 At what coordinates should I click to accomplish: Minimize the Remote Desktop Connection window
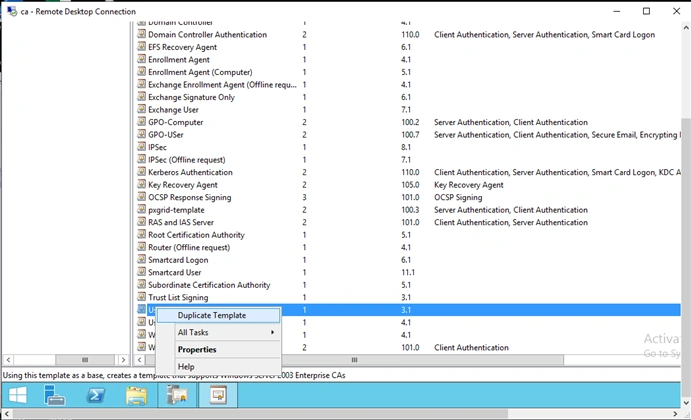617,11
